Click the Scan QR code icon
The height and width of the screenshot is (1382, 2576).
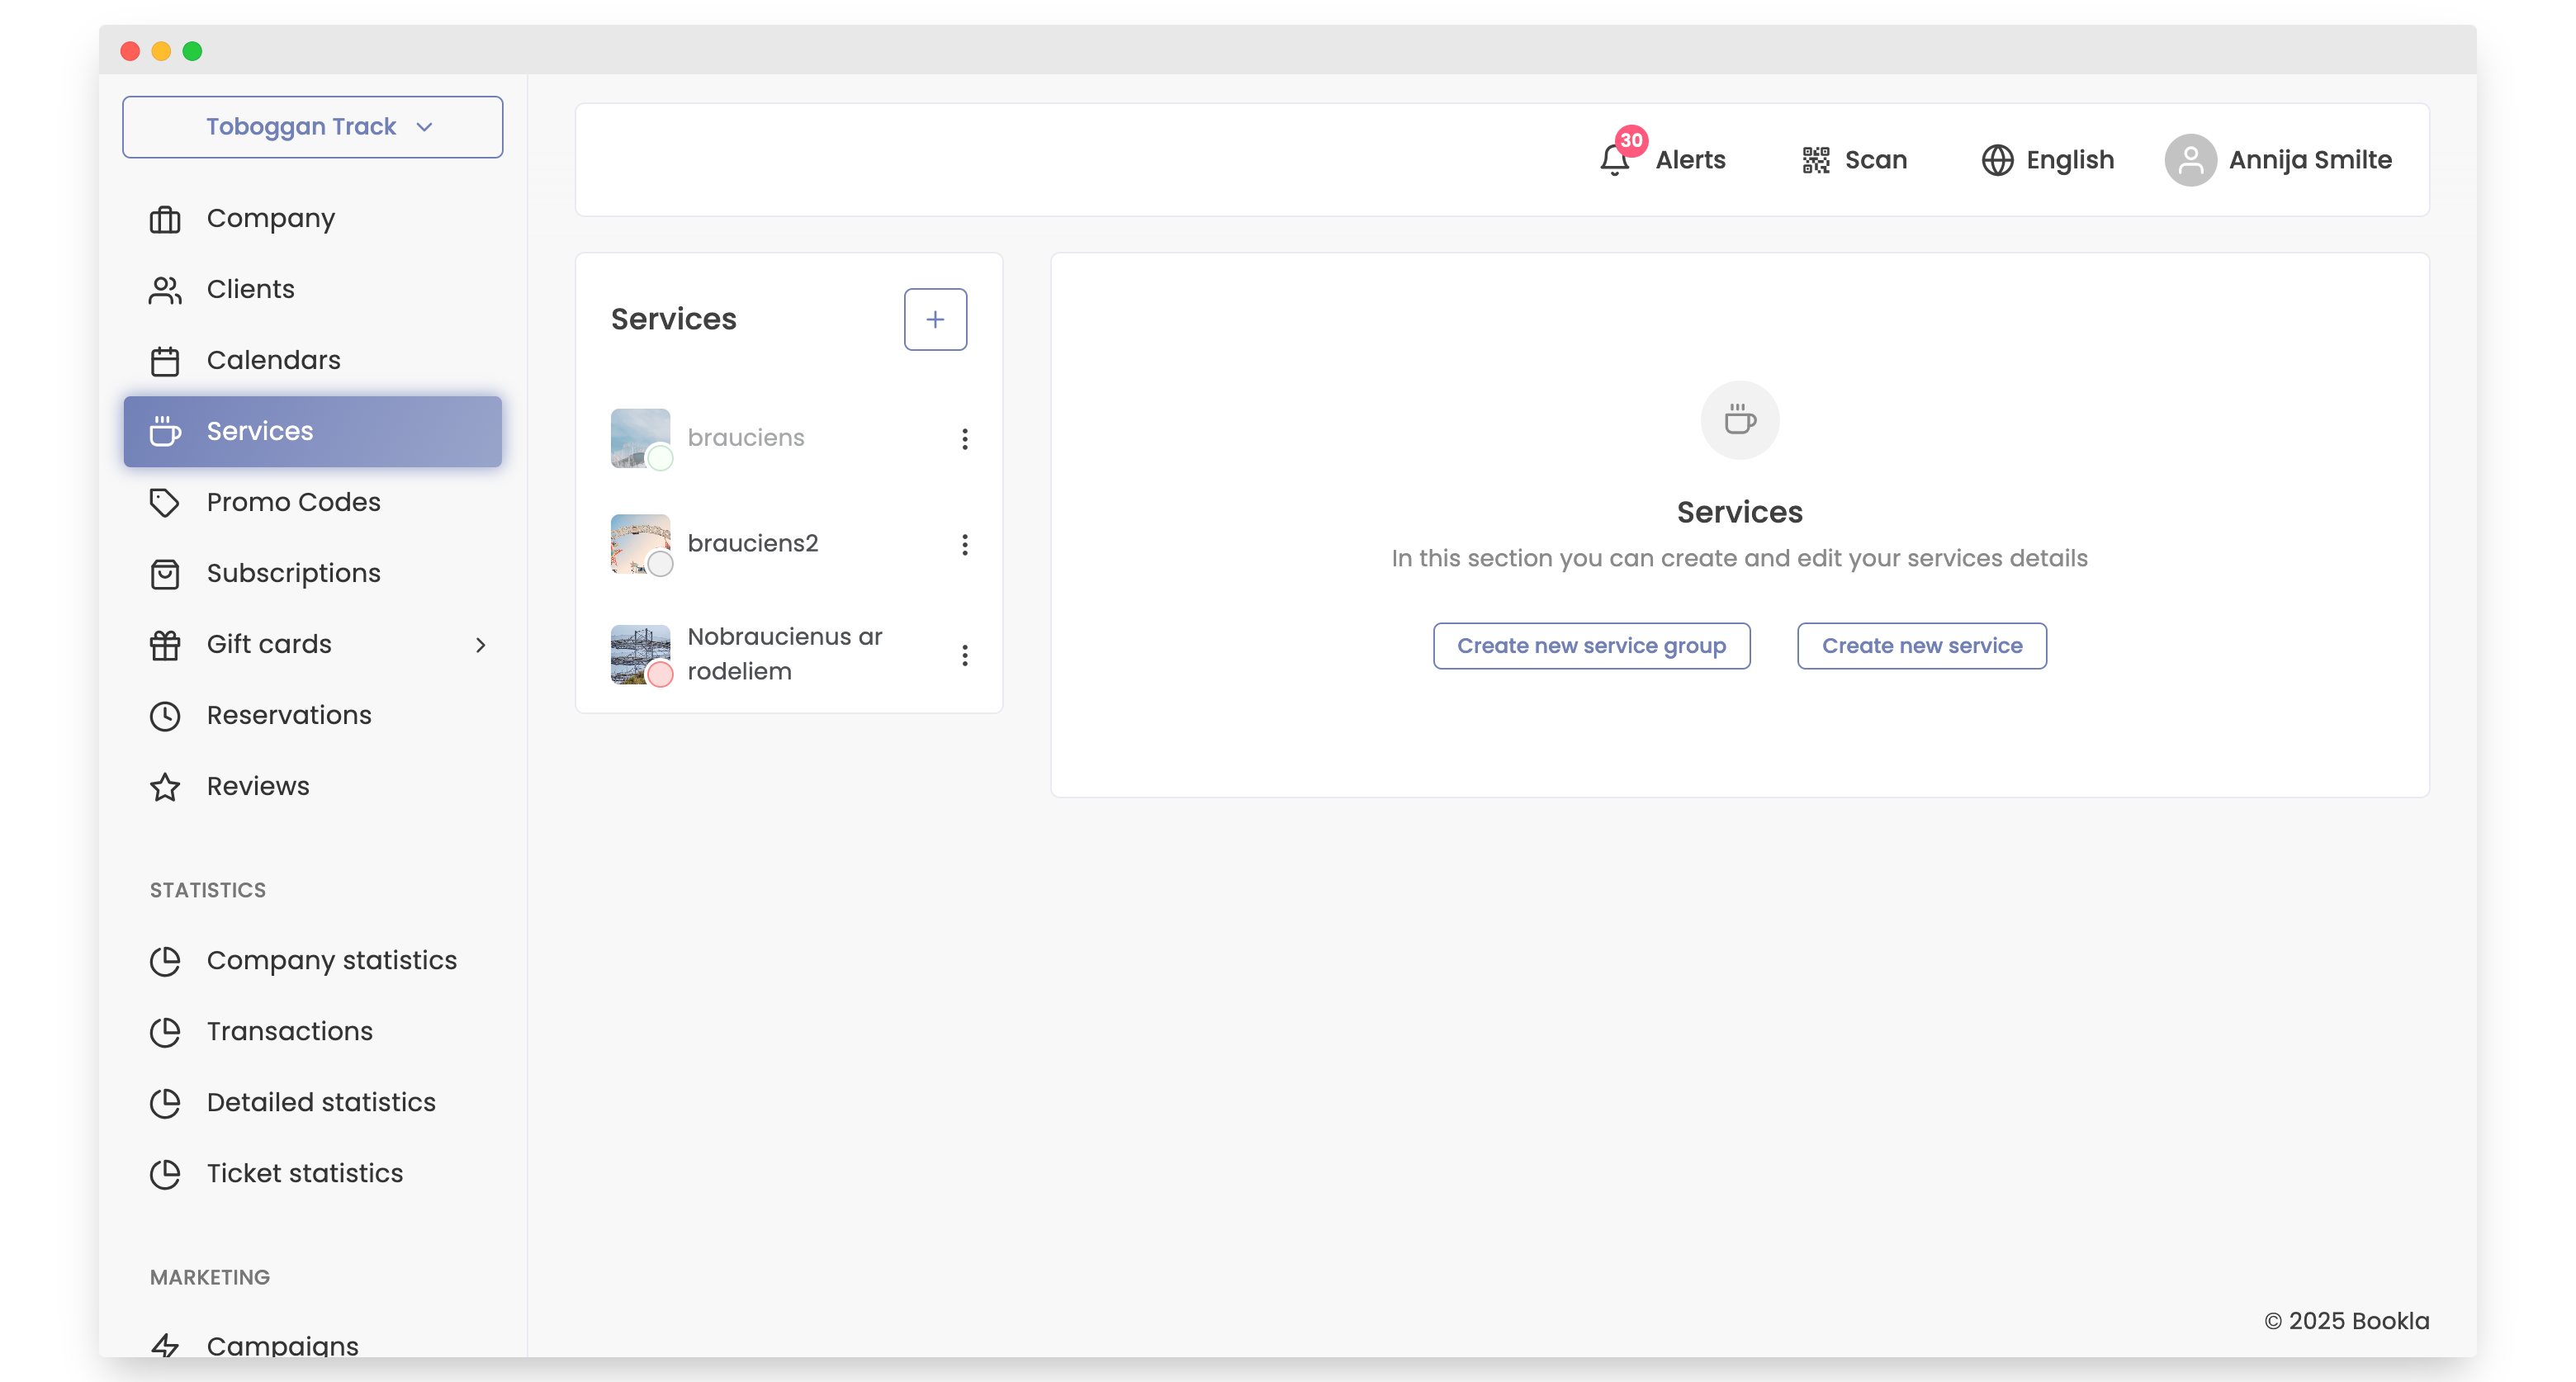click(1815, 159)
